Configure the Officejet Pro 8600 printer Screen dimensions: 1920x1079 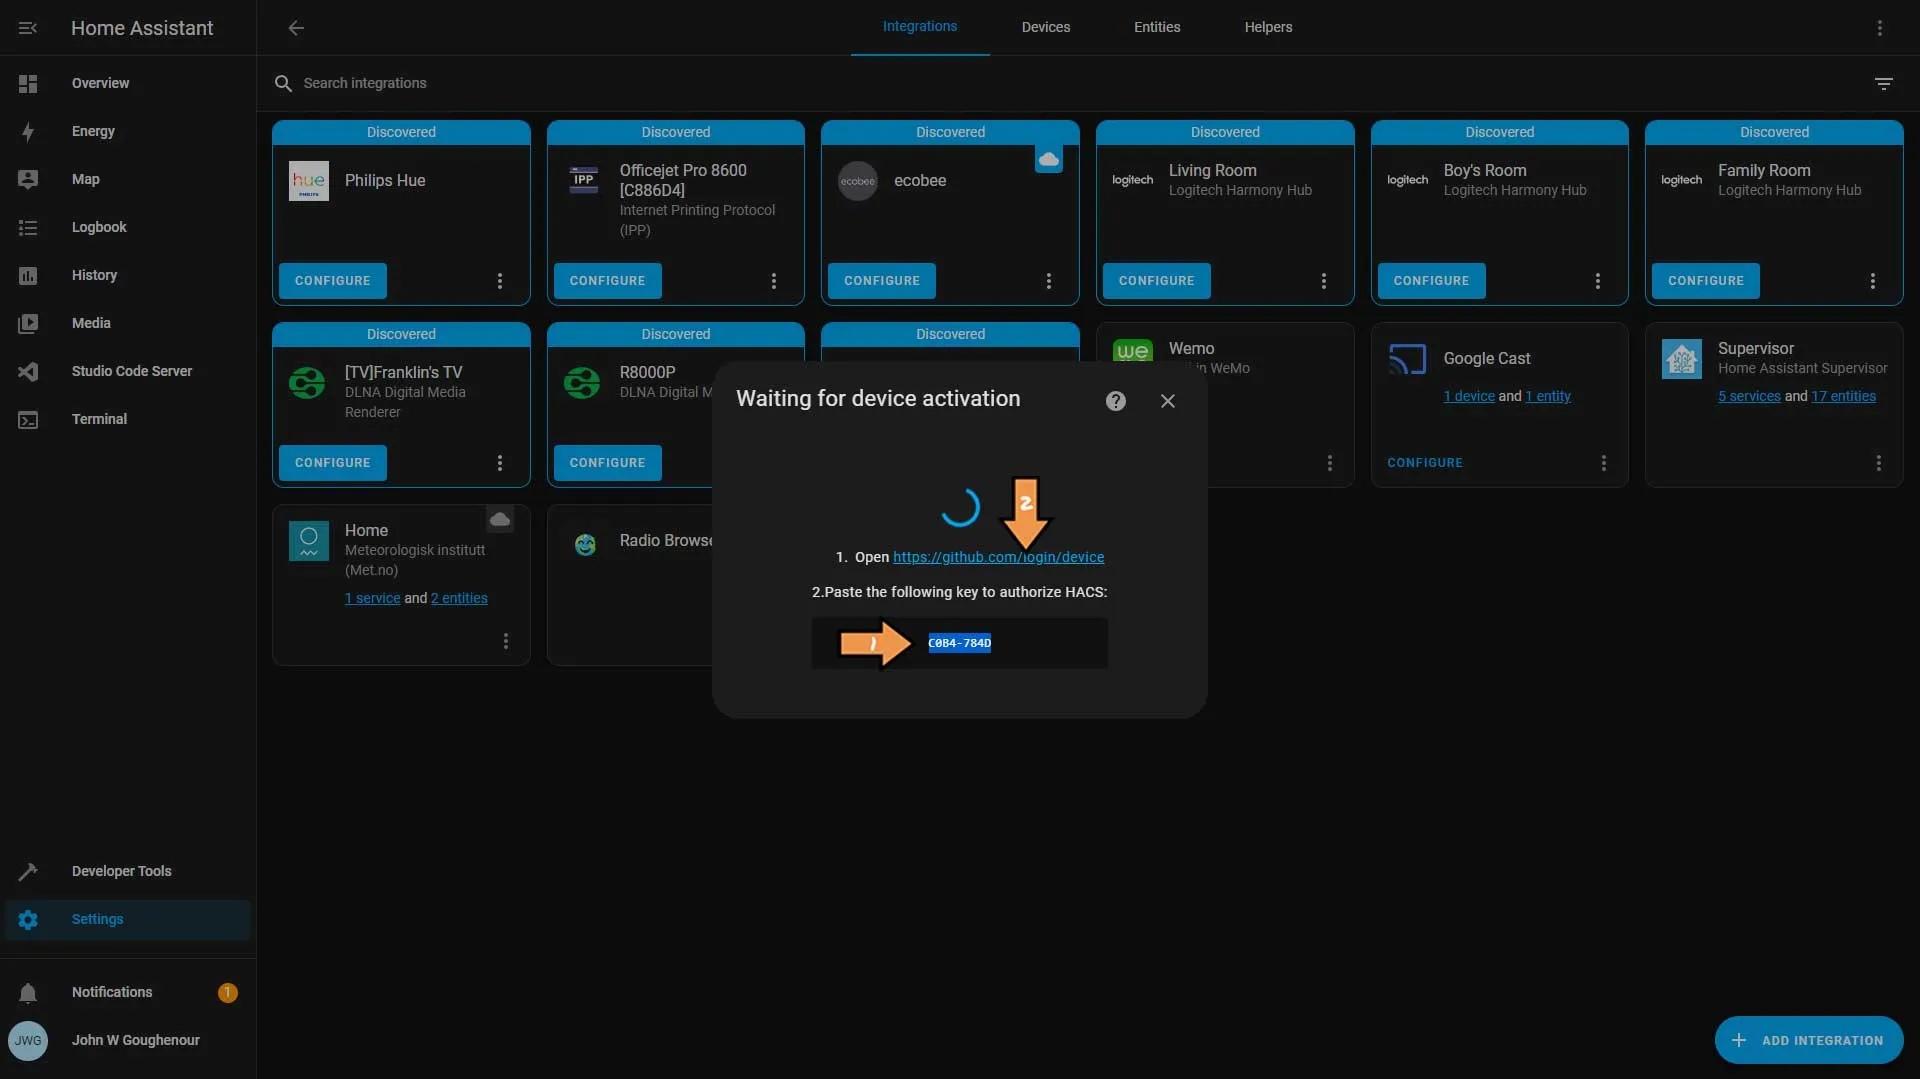(x=608, y=281)
